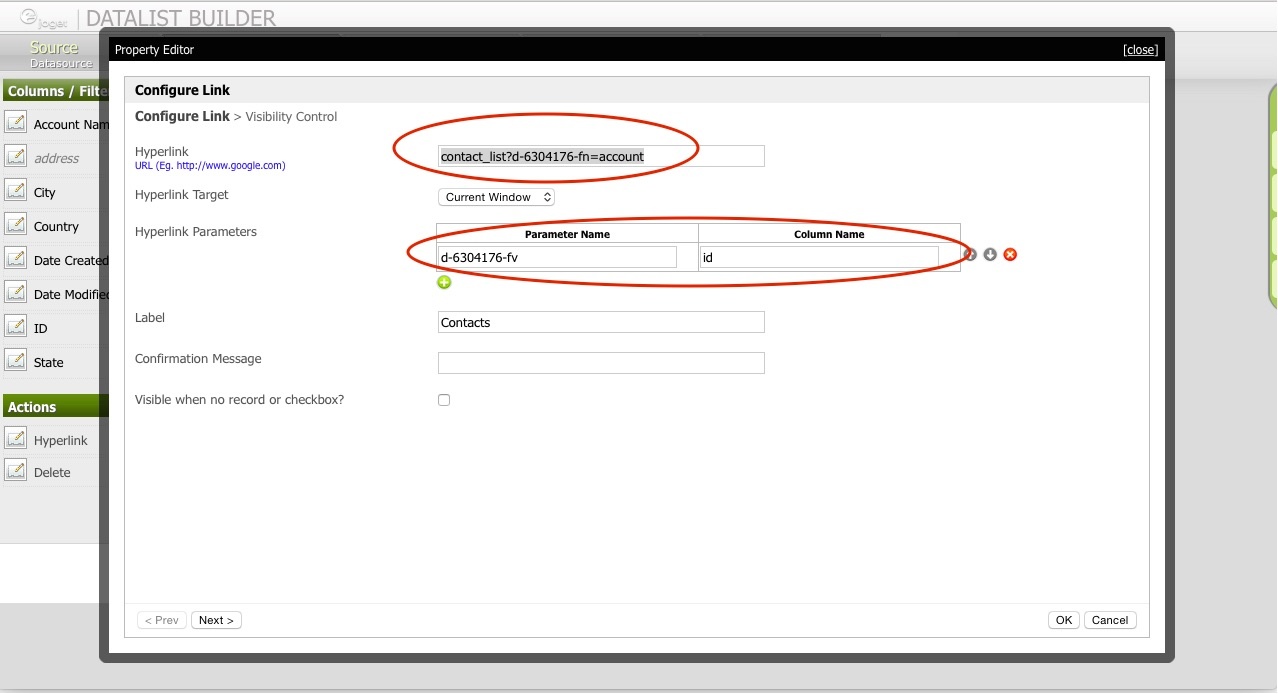
Task: Cancel the Configure Link dialog
Action: (x=1110, y=620)
